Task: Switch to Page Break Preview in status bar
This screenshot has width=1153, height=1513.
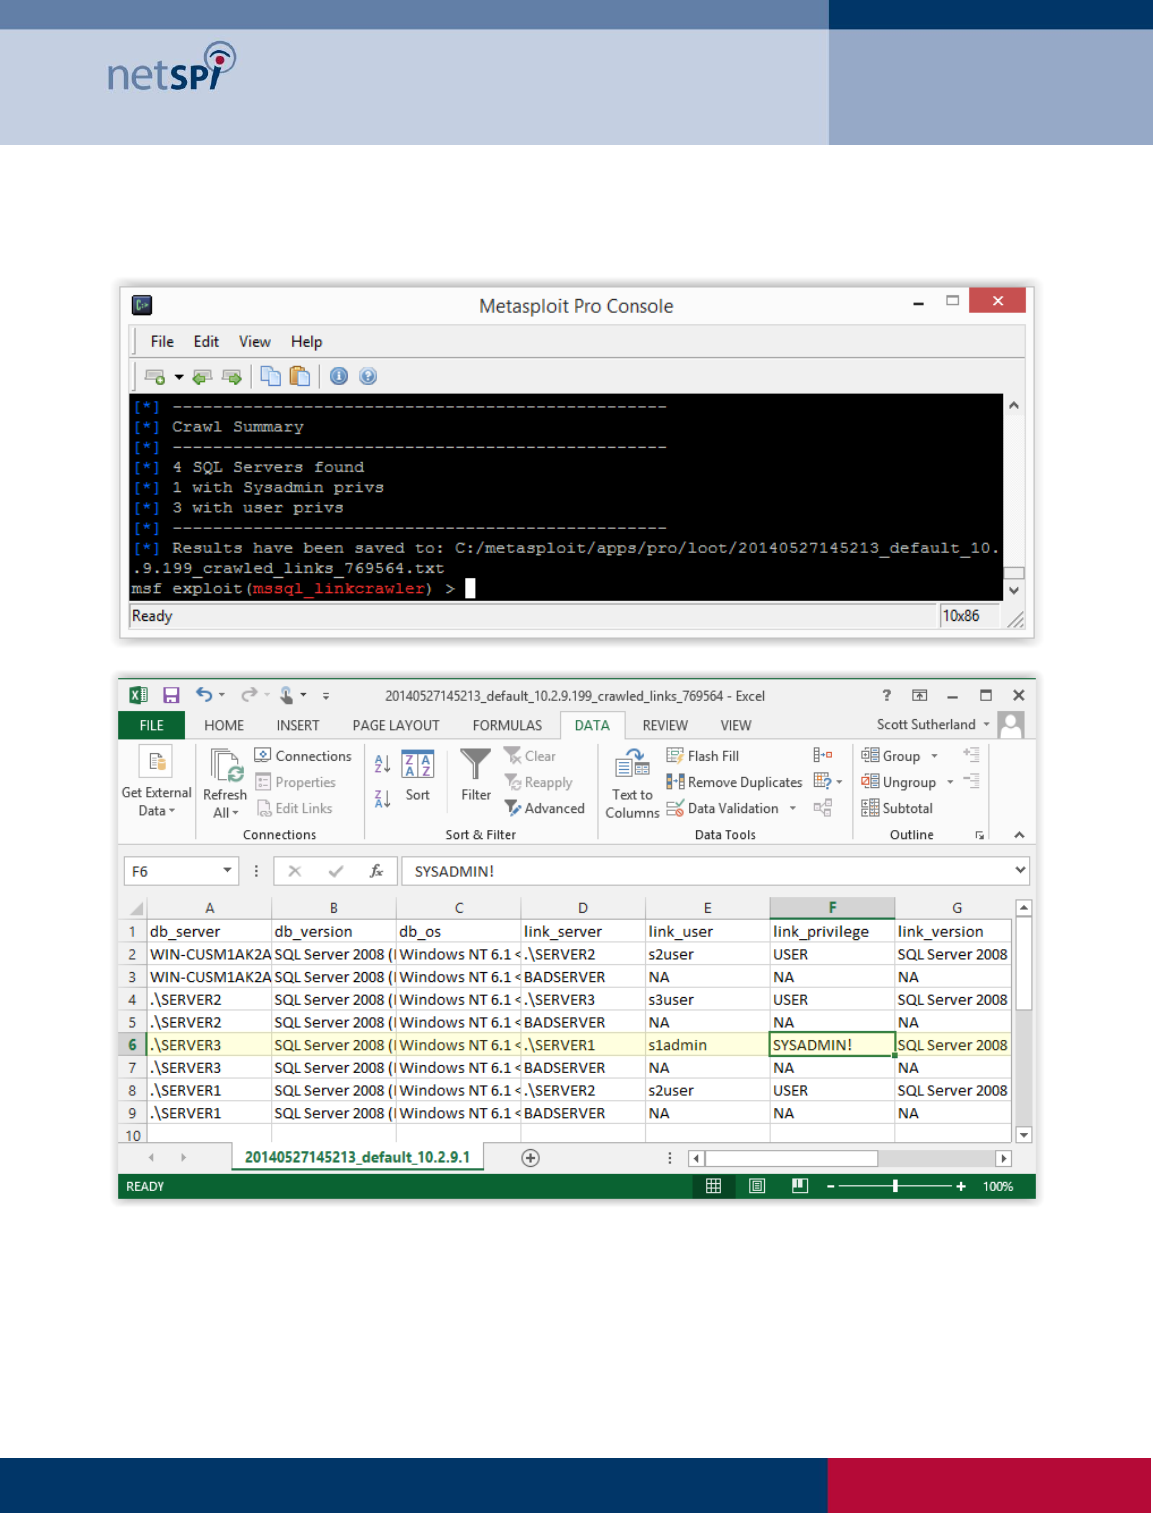Action: tap(800, 1186)
